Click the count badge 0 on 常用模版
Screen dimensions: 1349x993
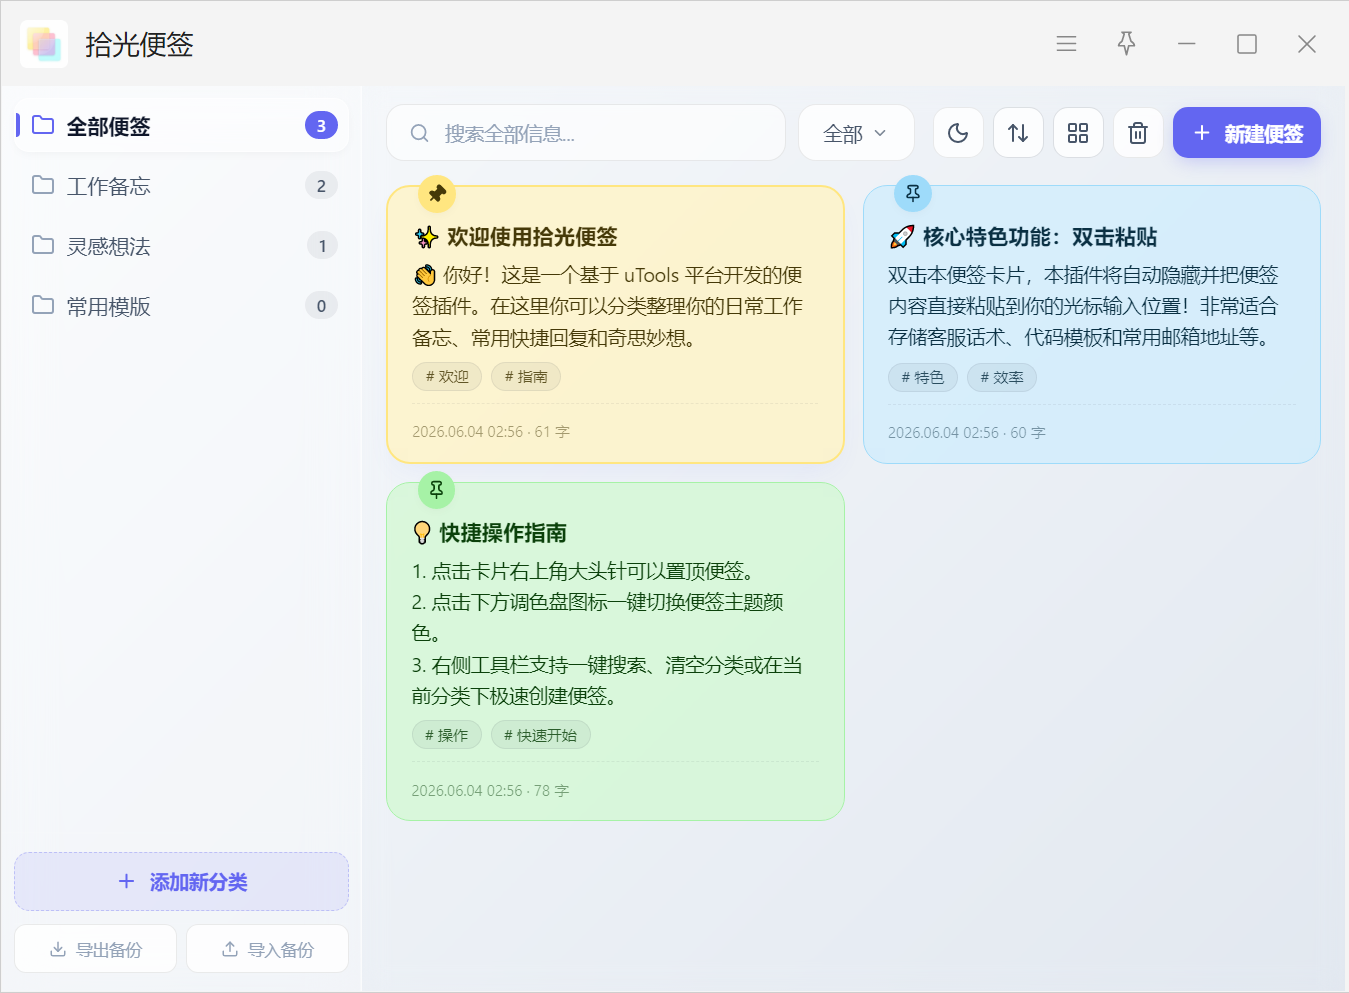pos(321,306)
